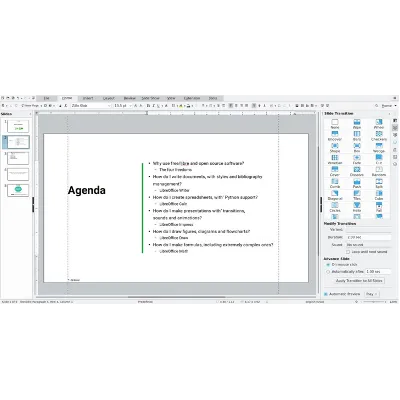Viewport: 400px width, 400px height.
Task: Select slide 4 thumbnail
Action: [18, 174]
